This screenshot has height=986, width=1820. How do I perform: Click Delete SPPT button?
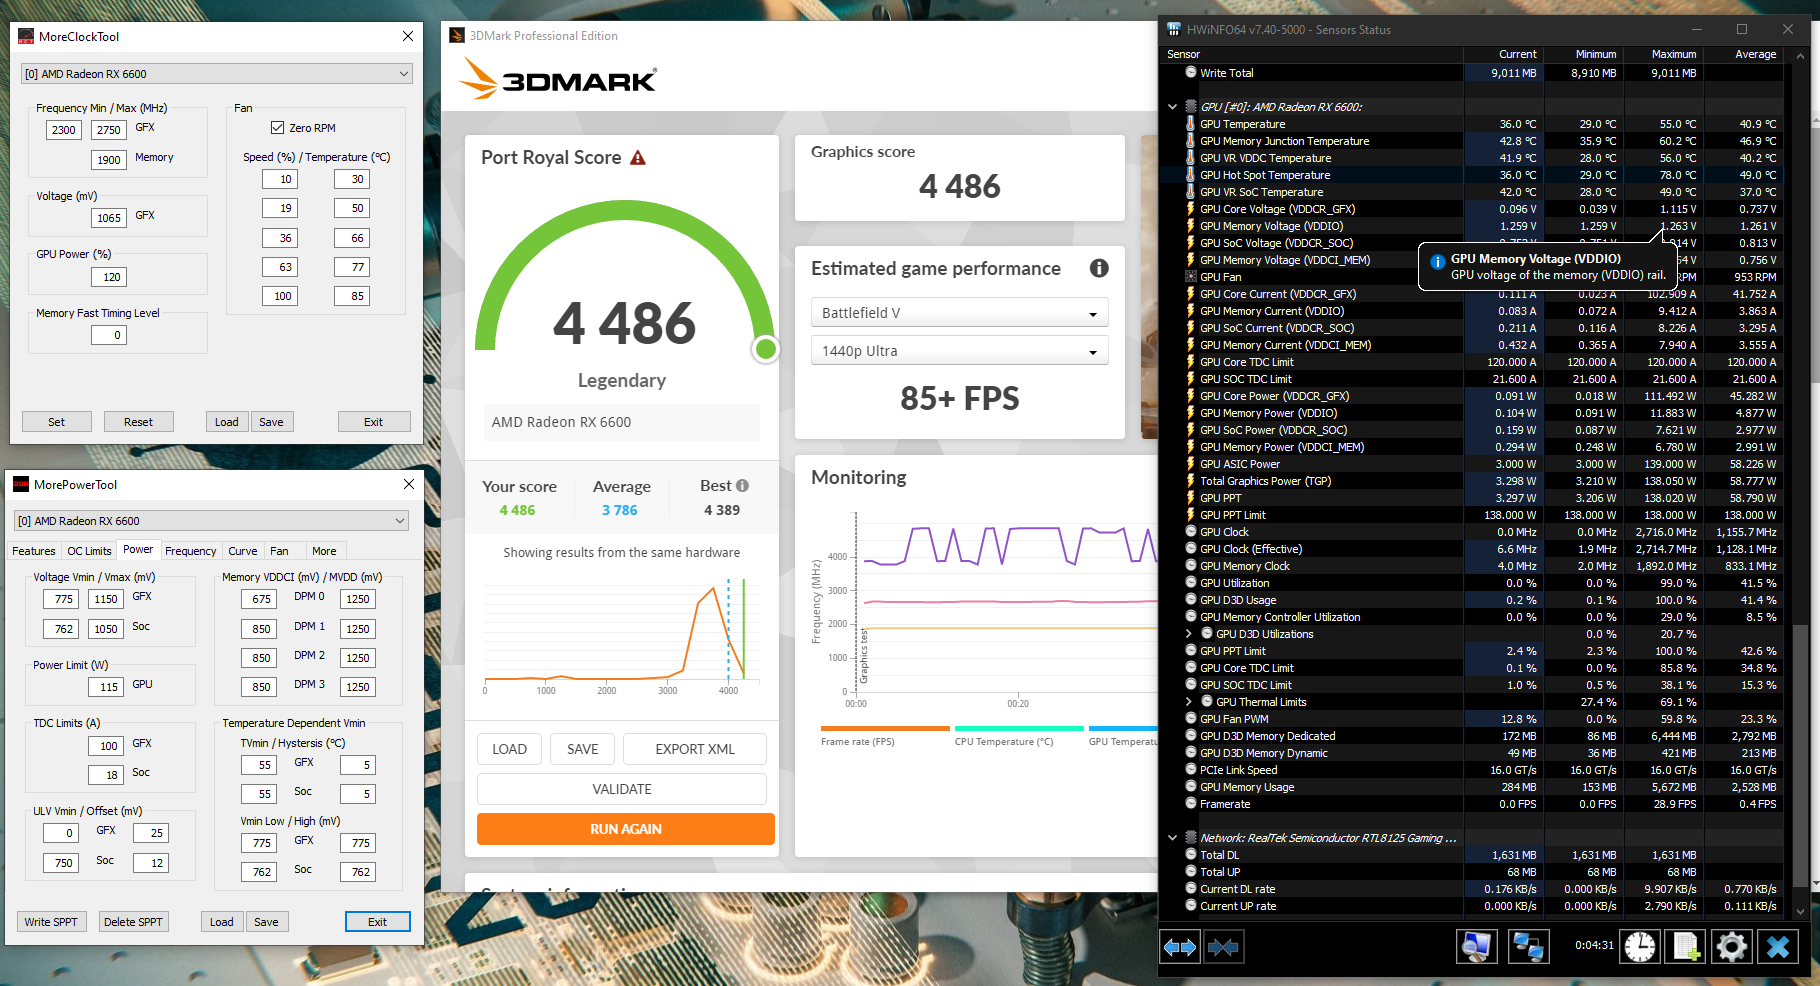[x=133, y=922]
